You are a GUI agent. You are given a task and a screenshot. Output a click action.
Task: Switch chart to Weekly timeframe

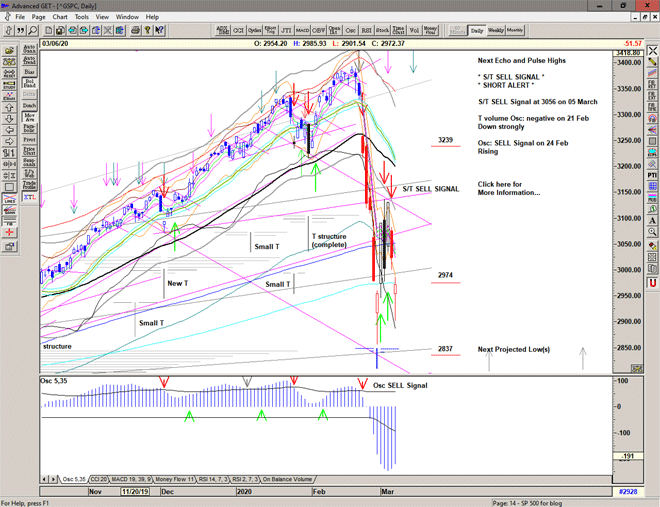(x=497, y=31)
